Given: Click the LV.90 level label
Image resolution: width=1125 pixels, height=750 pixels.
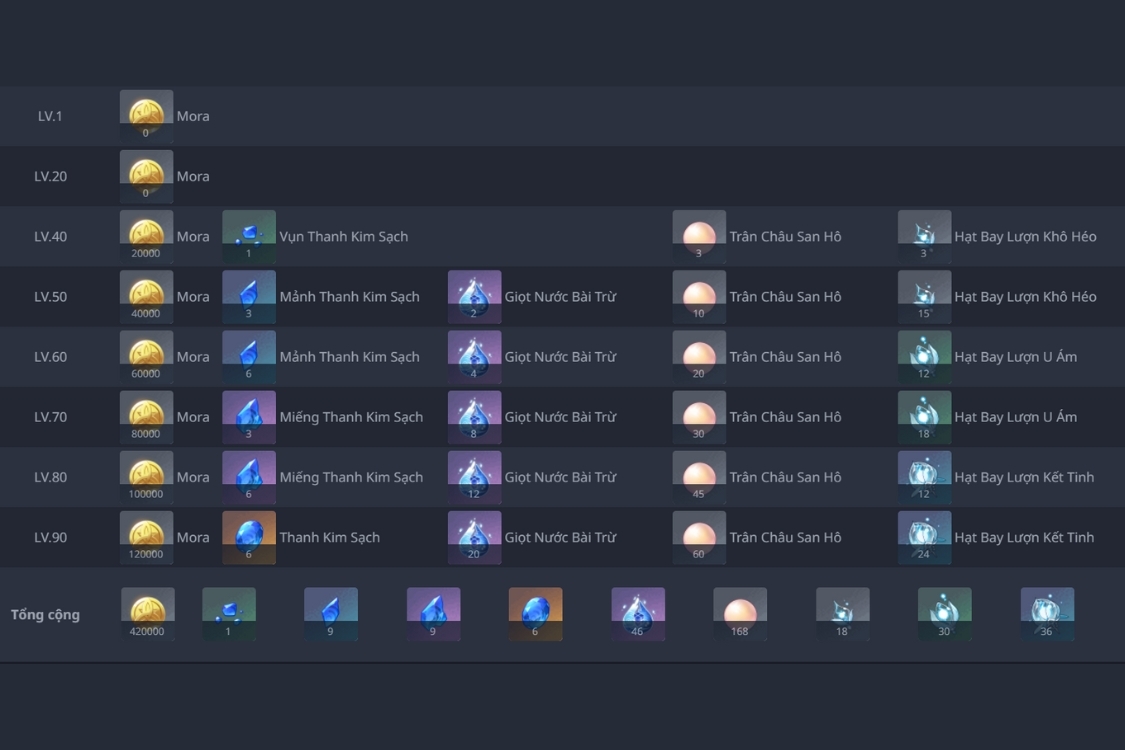Looking at the screenshot, I should tap(50, 538).
